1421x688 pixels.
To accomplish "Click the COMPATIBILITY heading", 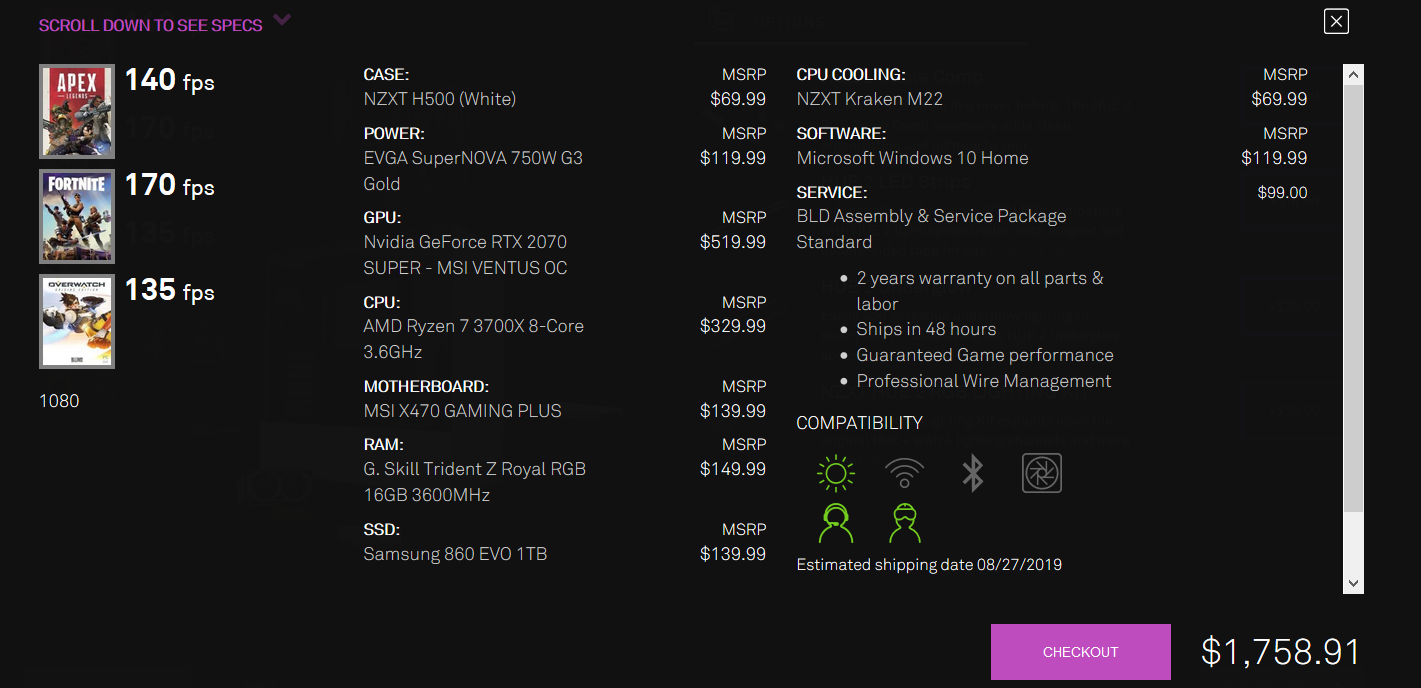I will [860, 423].
